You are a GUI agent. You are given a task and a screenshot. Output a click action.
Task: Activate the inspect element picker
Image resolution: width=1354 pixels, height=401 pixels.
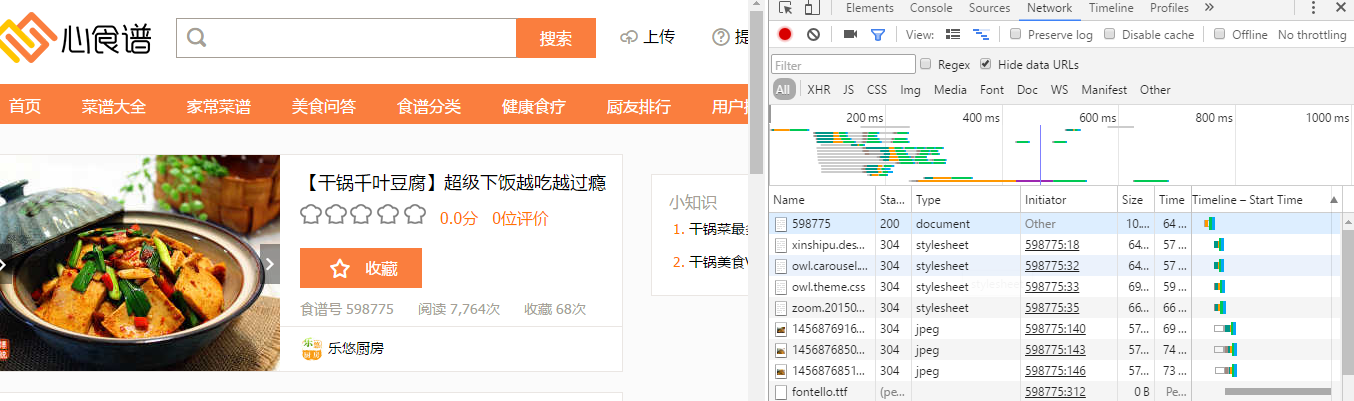coord(786,8)
